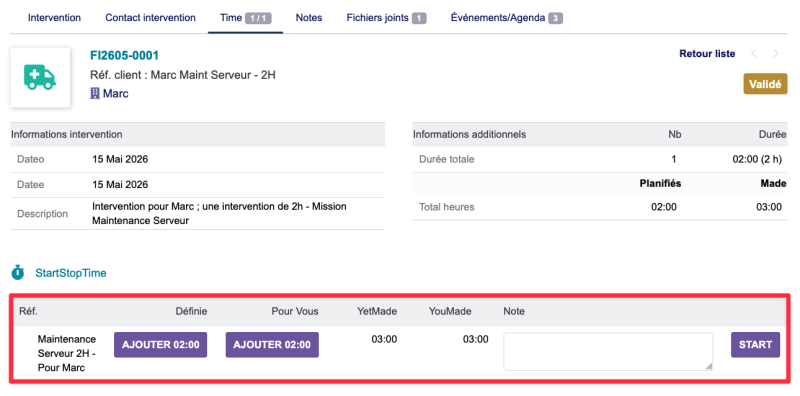Click the YetMade column header

(377, 311)
